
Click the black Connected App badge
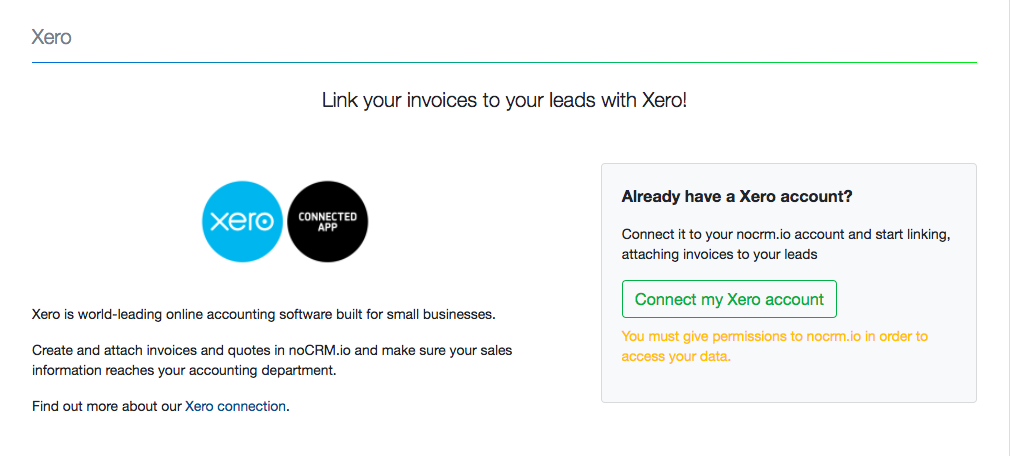pyautogui.click(x=328, y=222)
